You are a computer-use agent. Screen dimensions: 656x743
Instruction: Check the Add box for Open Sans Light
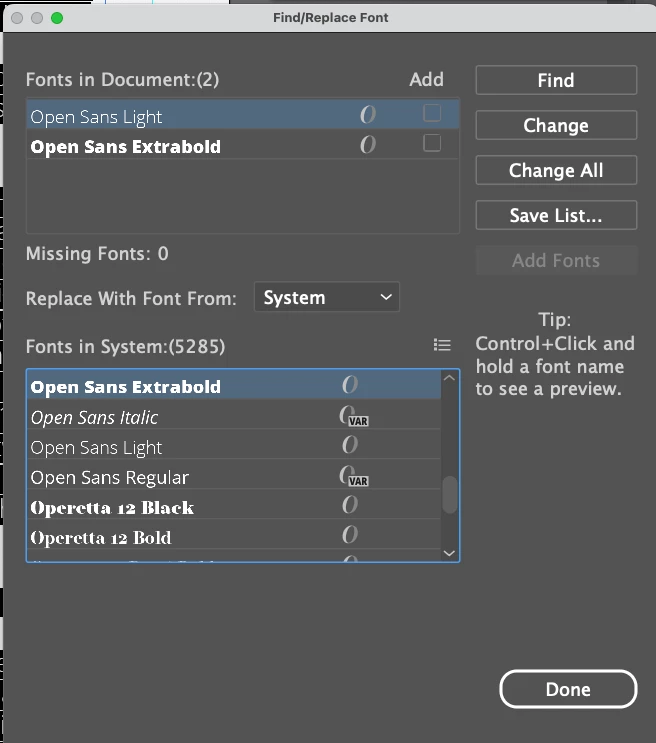point(432,113)
